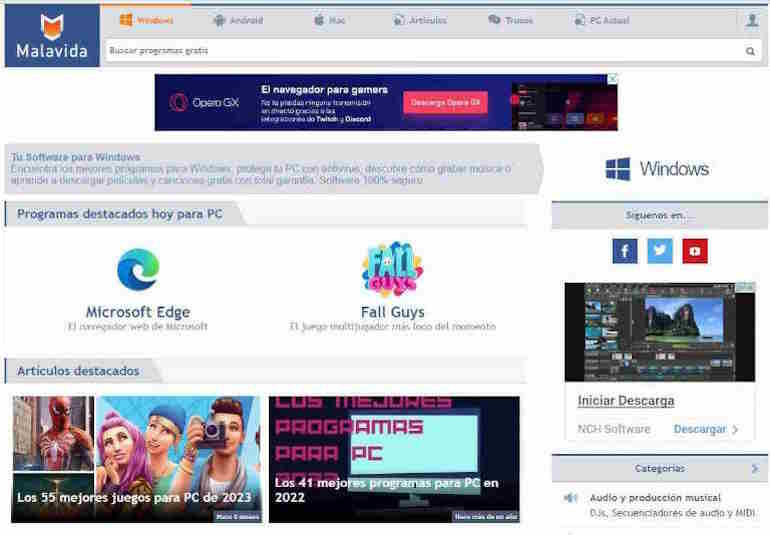This screenshot has height=535, width=770.
Task: Click 'El navegador web de Microsoft' description
Action: [138, 326]
